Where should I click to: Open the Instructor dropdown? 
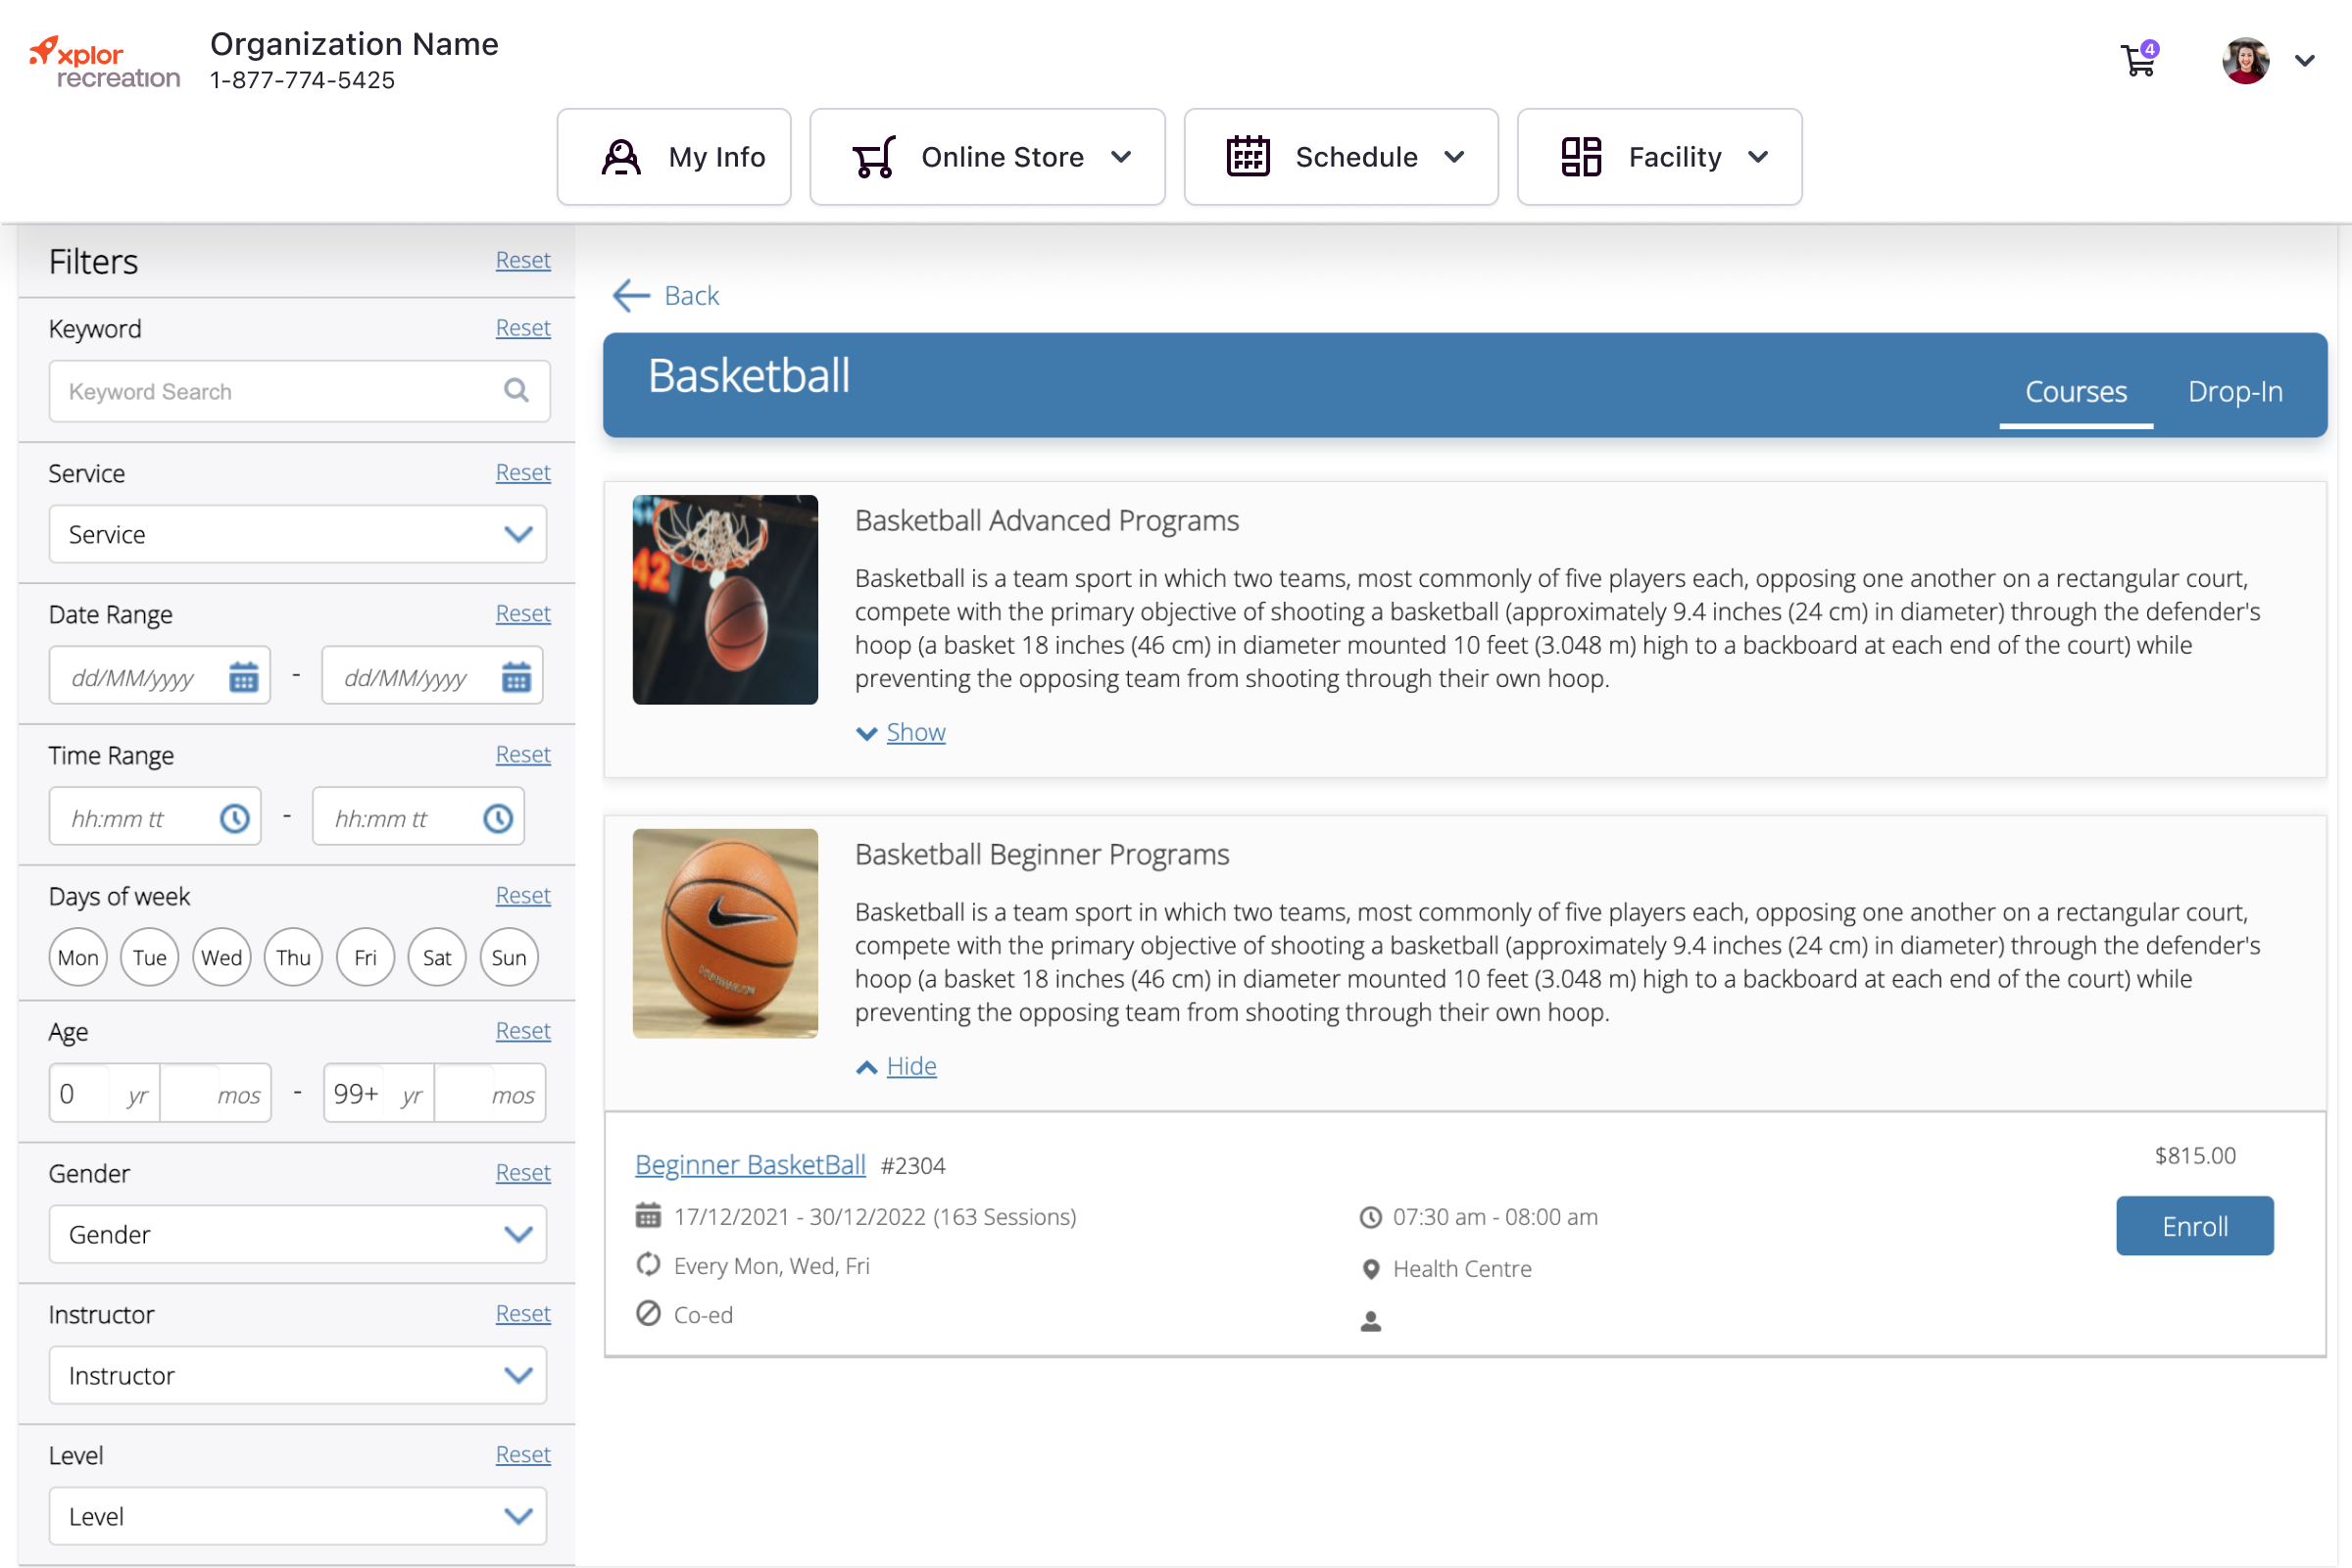coord(297,1375)
